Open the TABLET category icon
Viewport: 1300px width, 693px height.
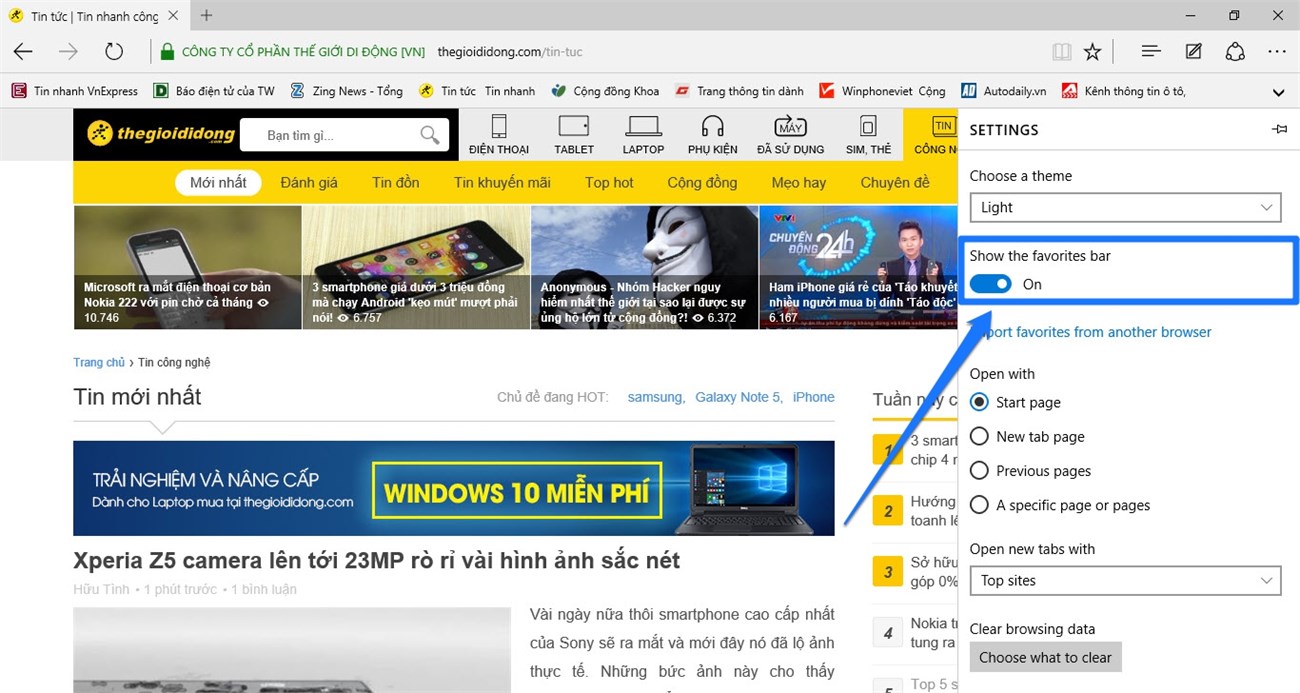pyautogui.click(x=574, y=134)
